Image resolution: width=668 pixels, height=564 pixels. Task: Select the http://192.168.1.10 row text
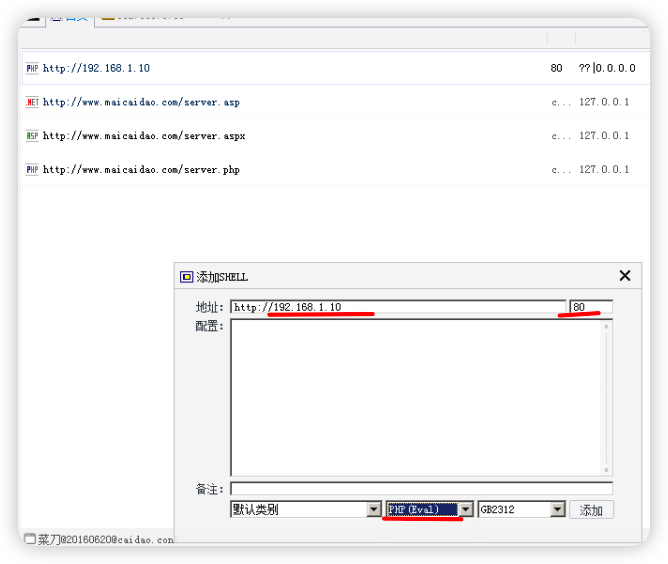[96, 68]
